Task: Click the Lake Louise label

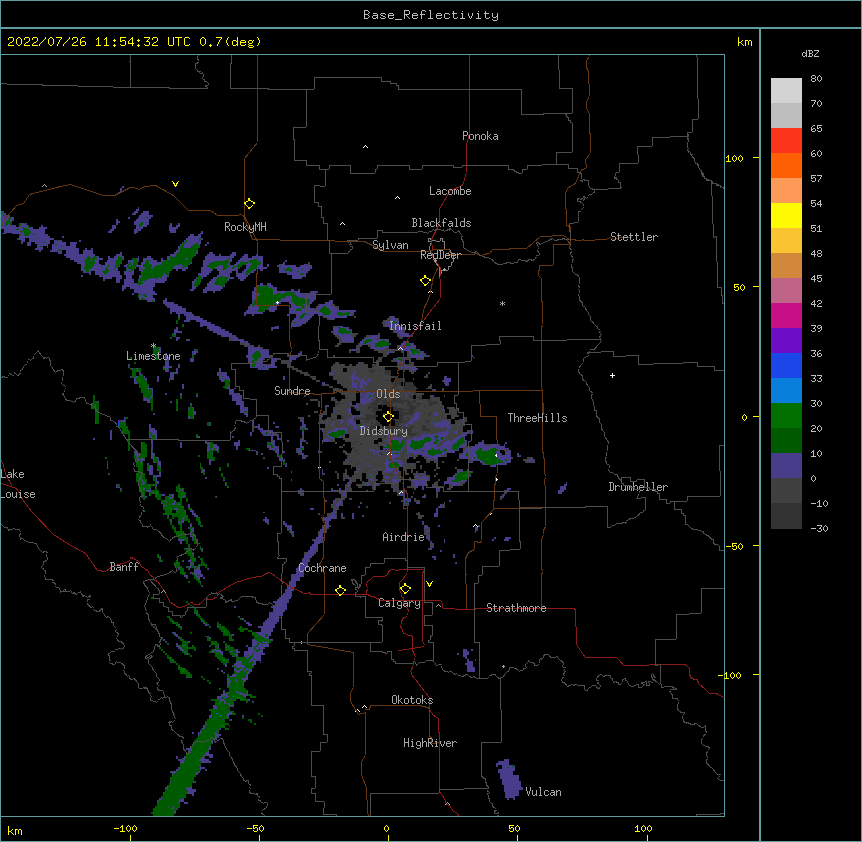Action: pos(18,484)
